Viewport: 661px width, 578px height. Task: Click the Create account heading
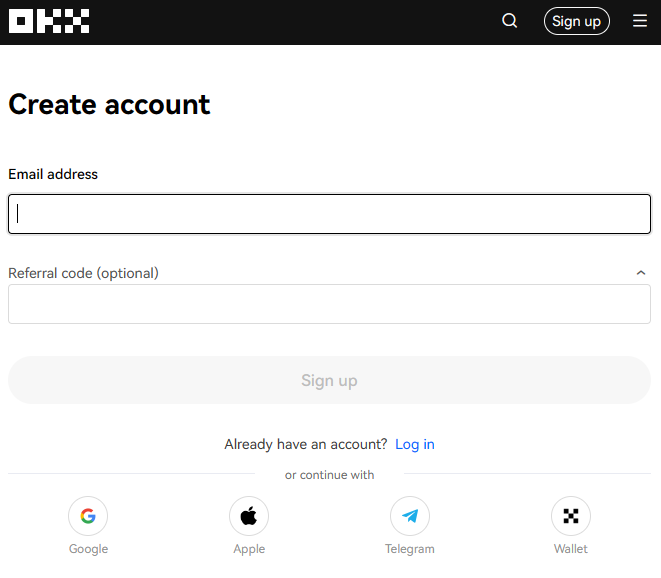coord(109,104)
